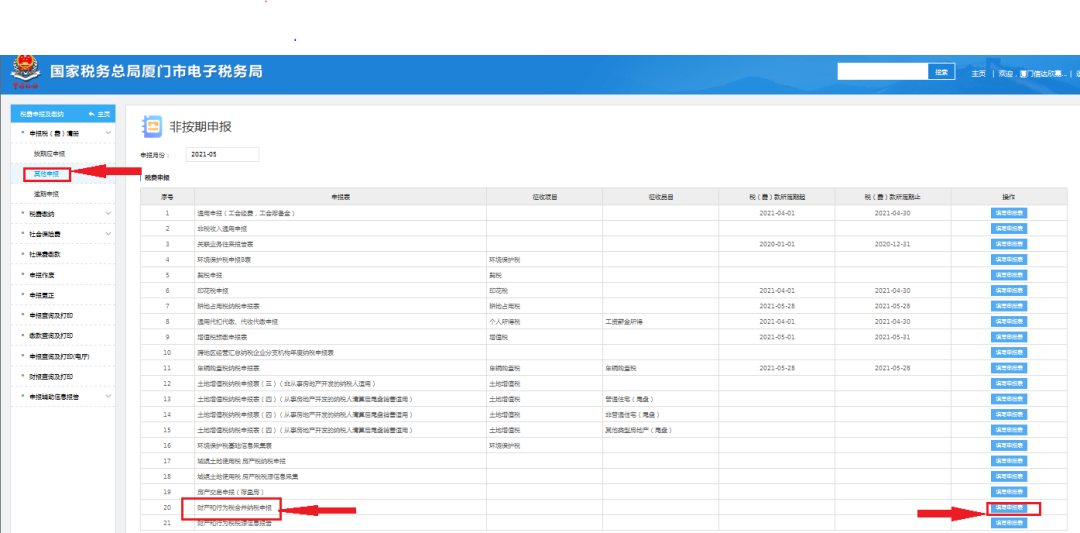Click 填写申报表 for row 20 财产和行为税合并纳税申报
Viewport: 1080px width, 533px height.
pos(1008,508)
